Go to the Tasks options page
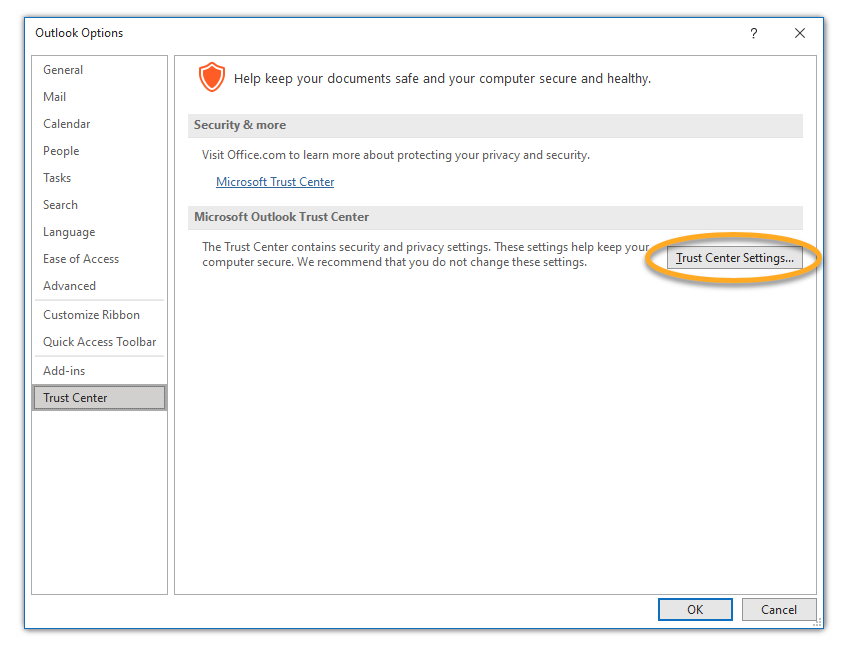Screen dimensions: 852x645 (x=57, y=178)
